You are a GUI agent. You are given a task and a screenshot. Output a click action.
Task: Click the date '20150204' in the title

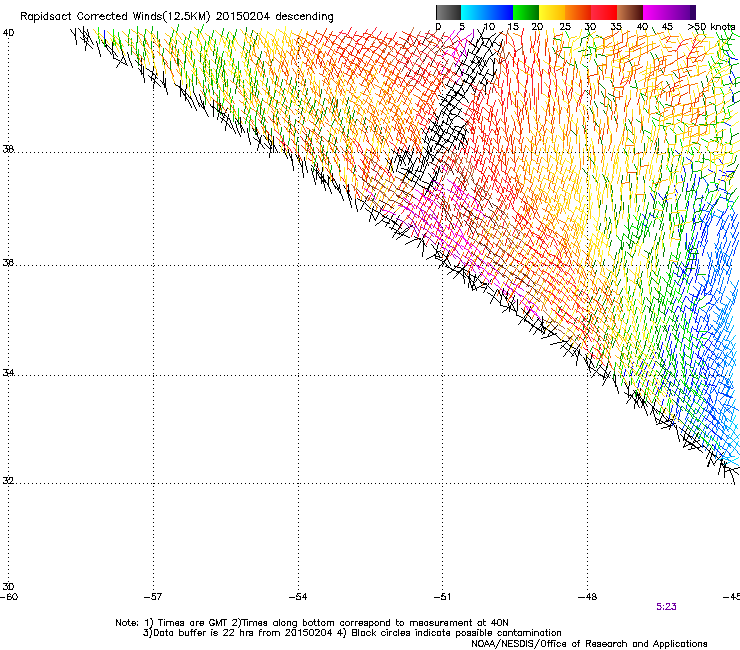[243, 17]
